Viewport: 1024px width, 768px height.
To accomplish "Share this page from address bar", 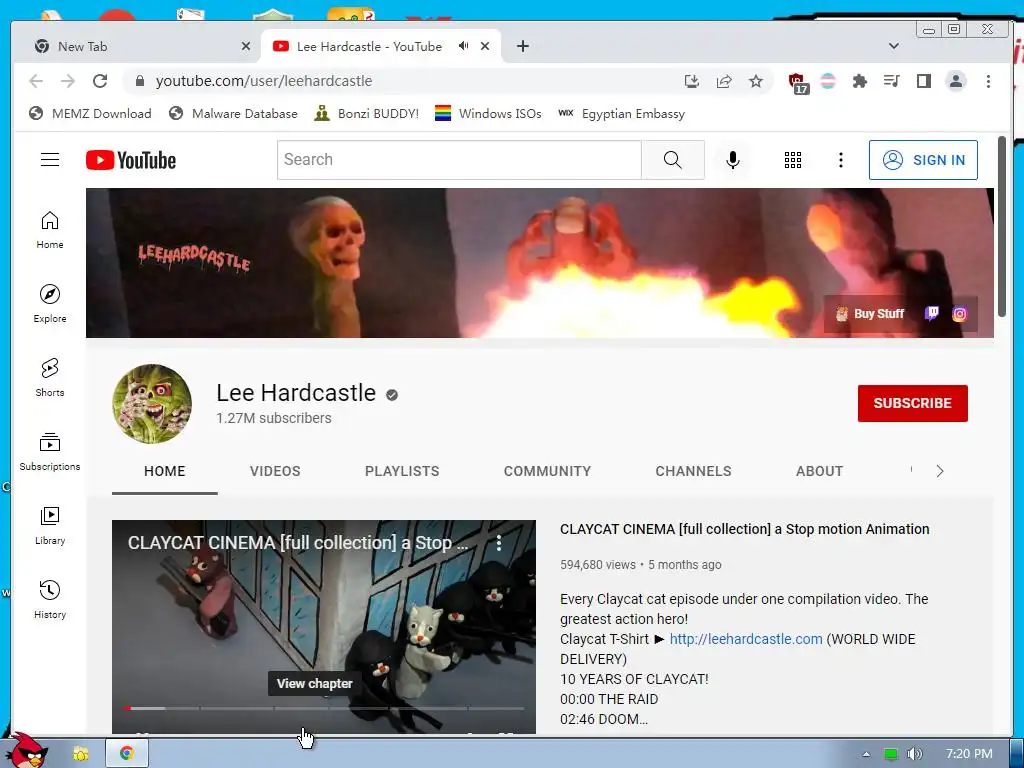I will pyautogui.click(x=724, y=81).
